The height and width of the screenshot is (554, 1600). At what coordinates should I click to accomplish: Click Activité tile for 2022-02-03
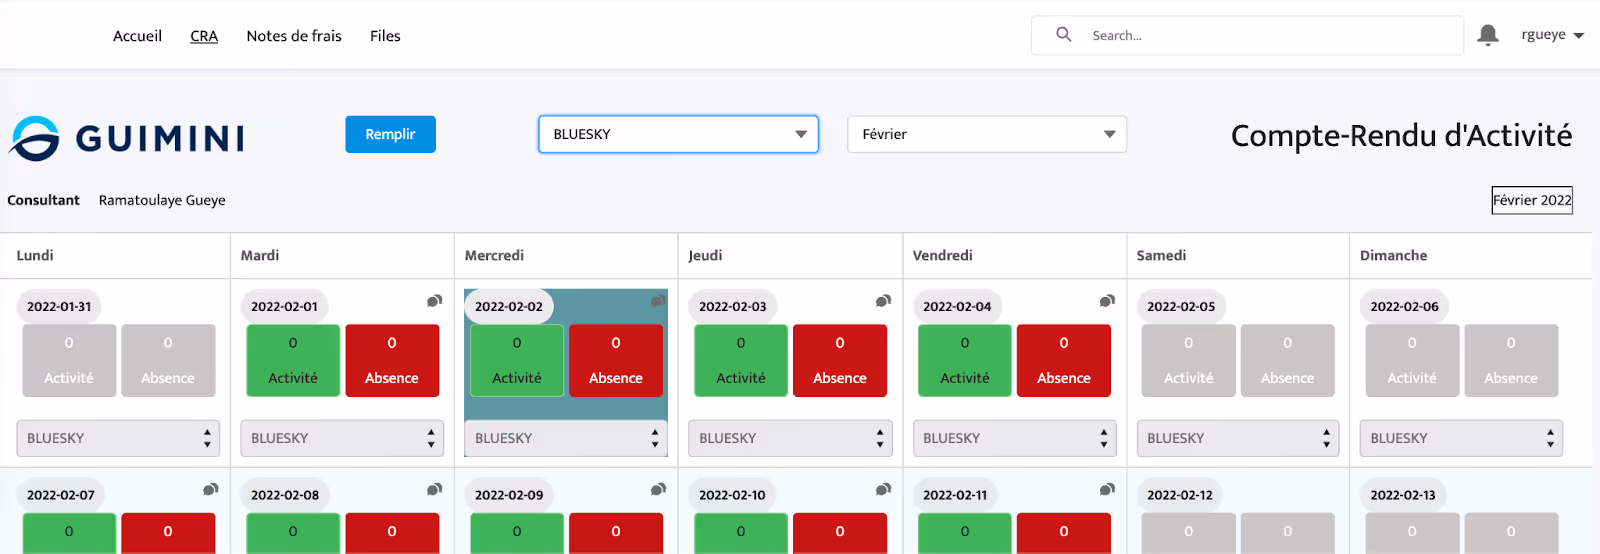[741, 360]
